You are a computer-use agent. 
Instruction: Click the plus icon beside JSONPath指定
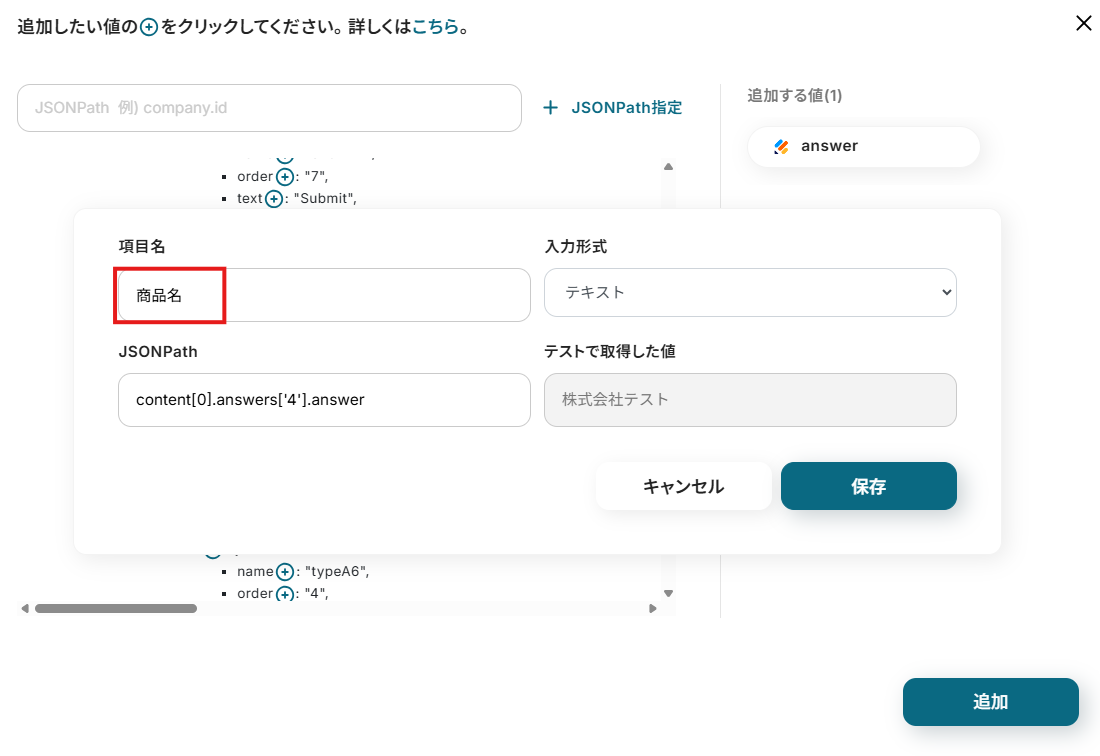coord(551,107)
